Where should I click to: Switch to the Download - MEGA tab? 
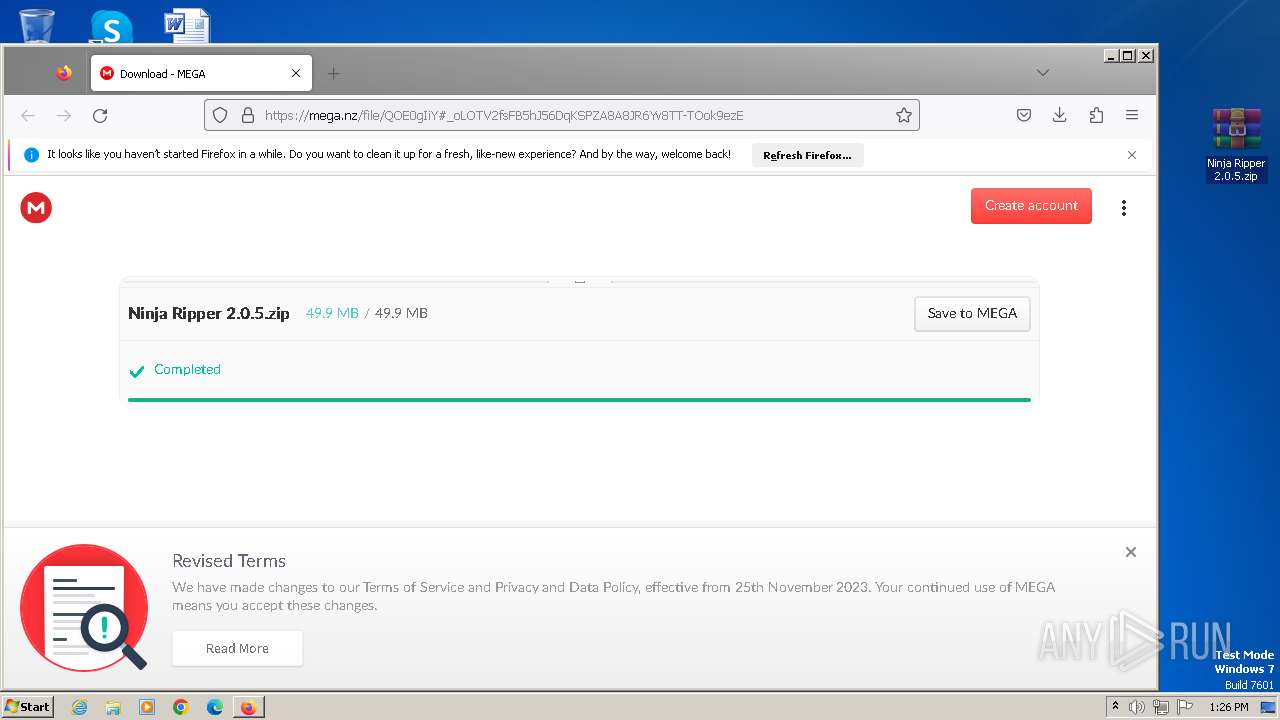point(201,73)
